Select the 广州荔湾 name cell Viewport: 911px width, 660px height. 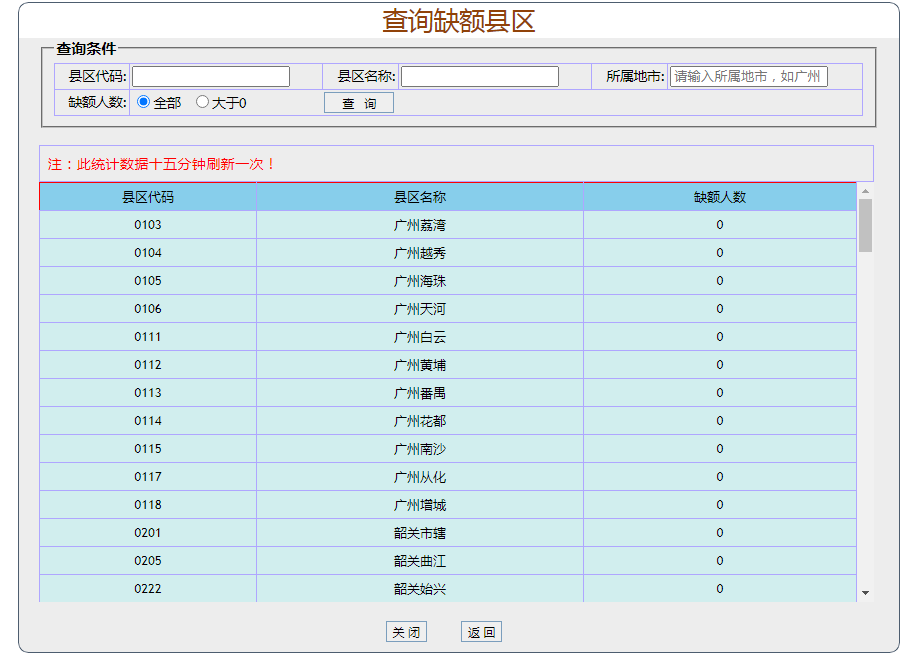[x=419, y=225]
